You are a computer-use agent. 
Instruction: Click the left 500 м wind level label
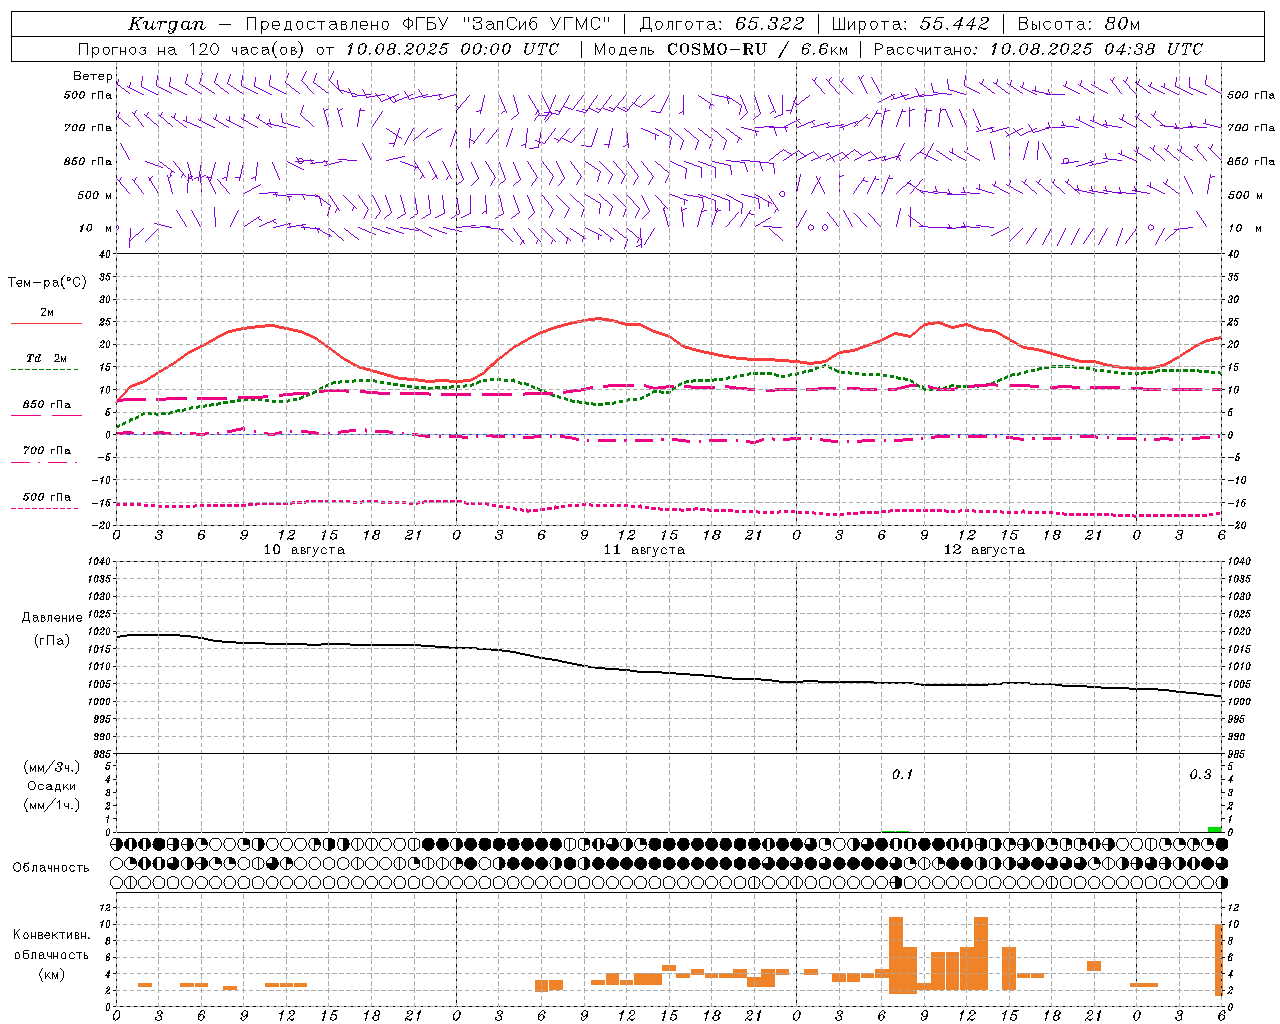pos(95,195)
